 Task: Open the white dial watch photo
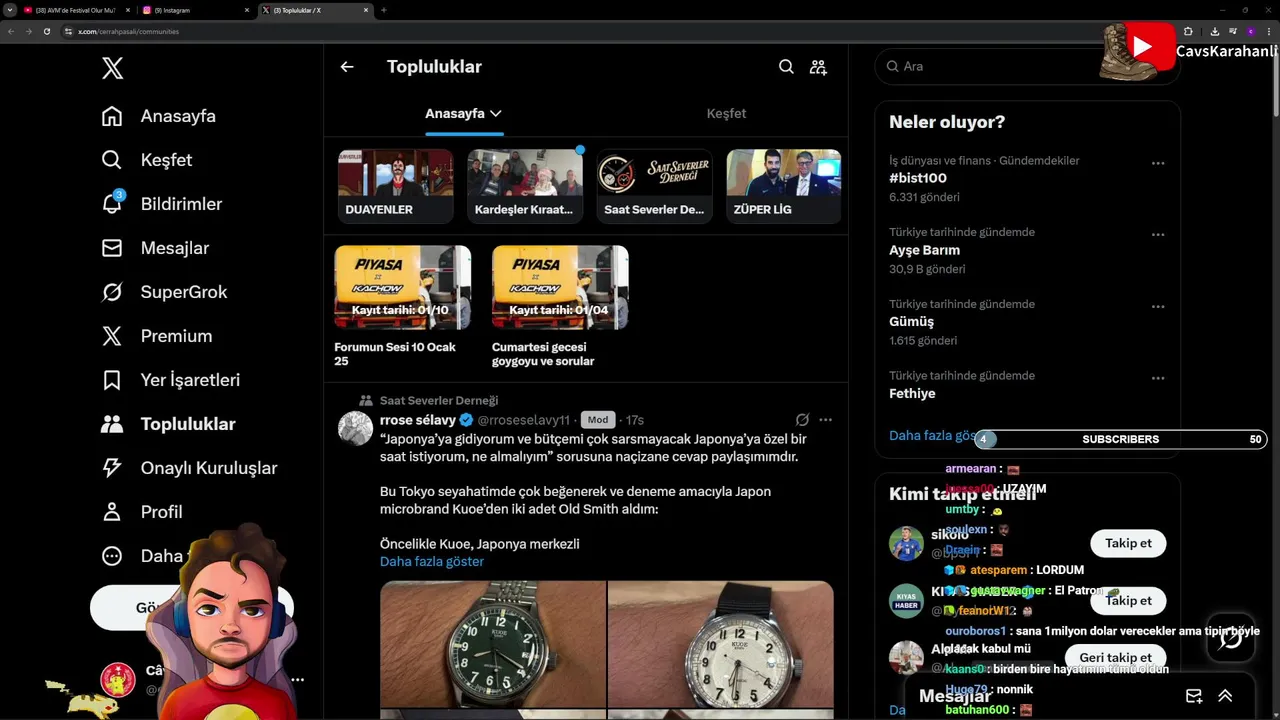point(721,645)
